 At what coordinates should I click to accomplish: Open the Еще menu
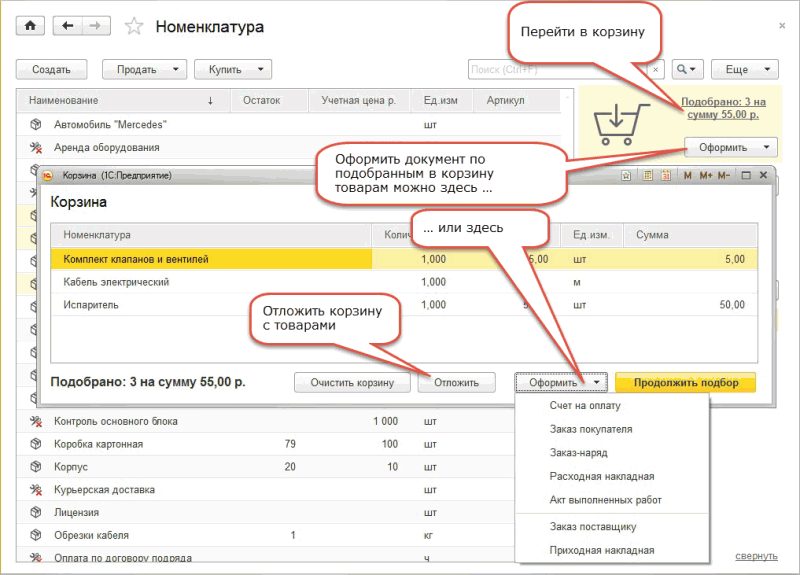[x=750, y=70]
